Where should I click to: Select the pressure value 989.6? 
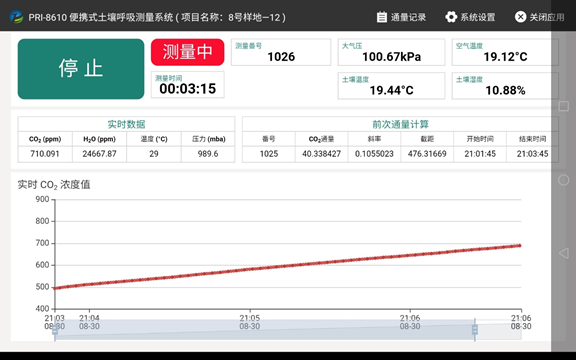(x=208, y=154)
